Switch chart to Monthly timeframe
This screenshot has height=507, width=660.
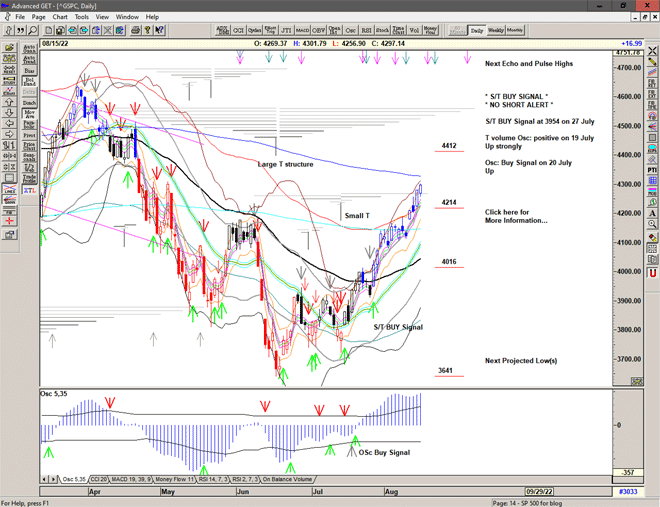point(515,29)
